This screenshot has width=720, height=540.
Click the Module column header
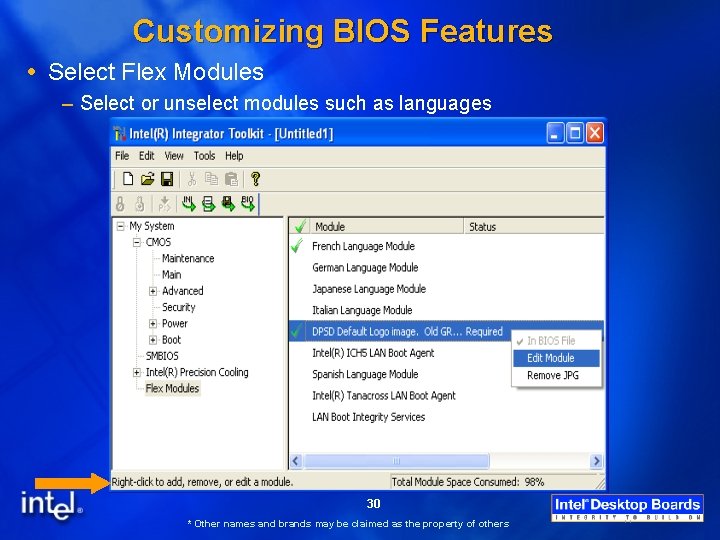[387, 226]
